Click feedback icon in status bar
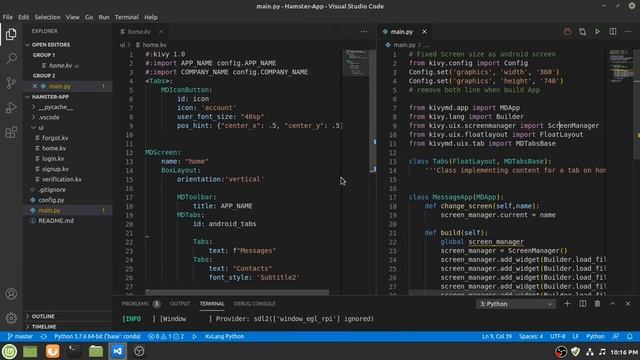 616,336
